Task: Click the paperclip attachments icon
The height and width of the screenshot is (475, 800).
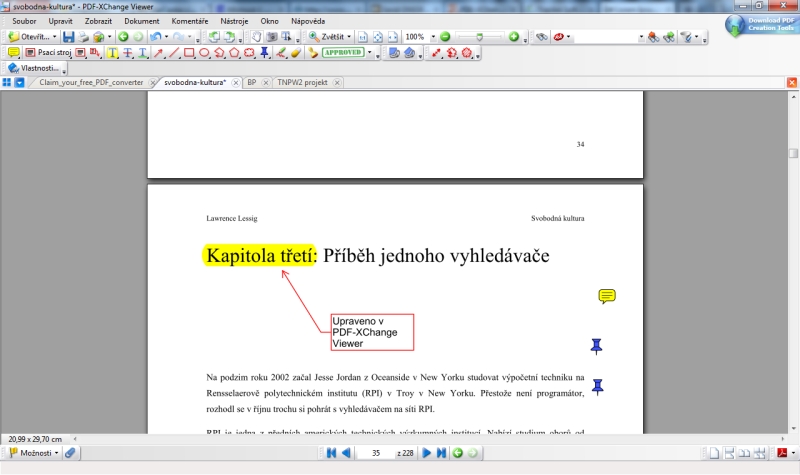Action: click(x=70, y=453)
